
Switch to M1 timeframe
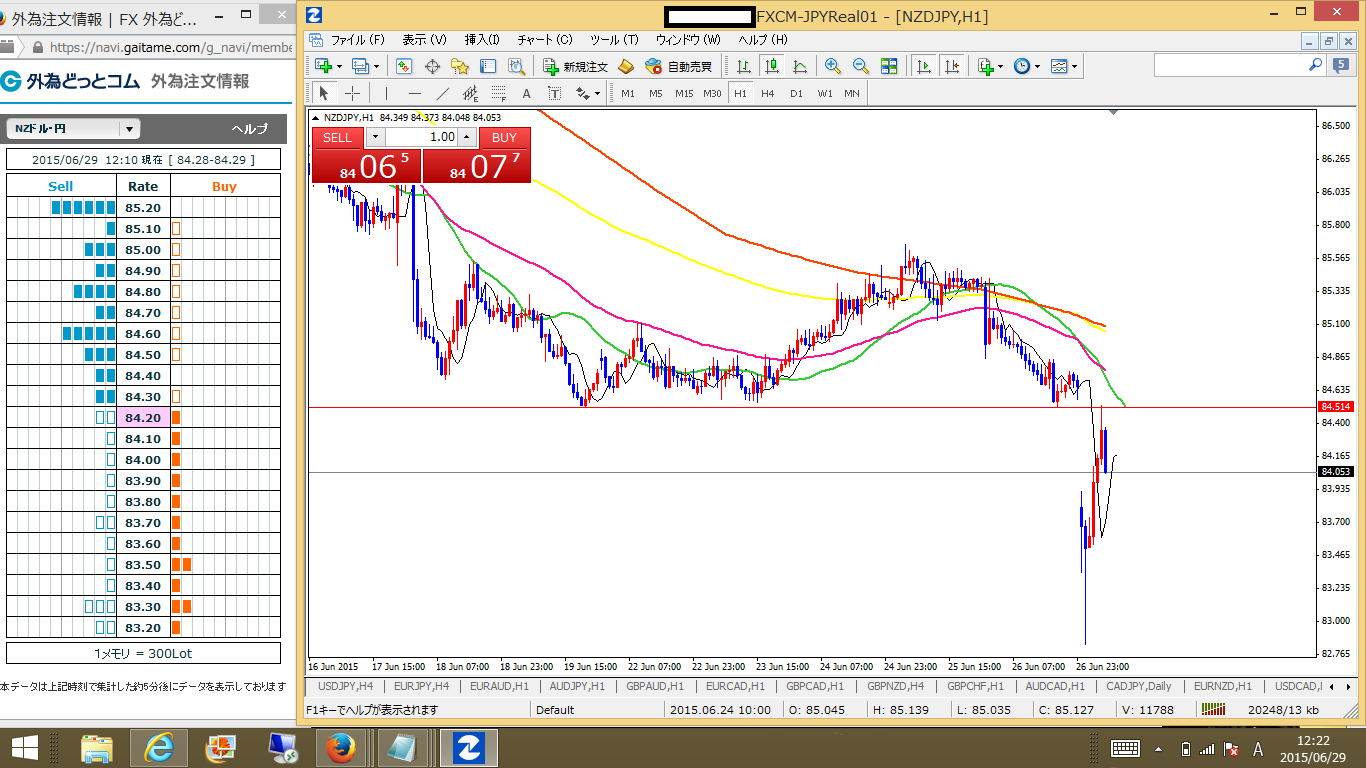coord(628,93)
